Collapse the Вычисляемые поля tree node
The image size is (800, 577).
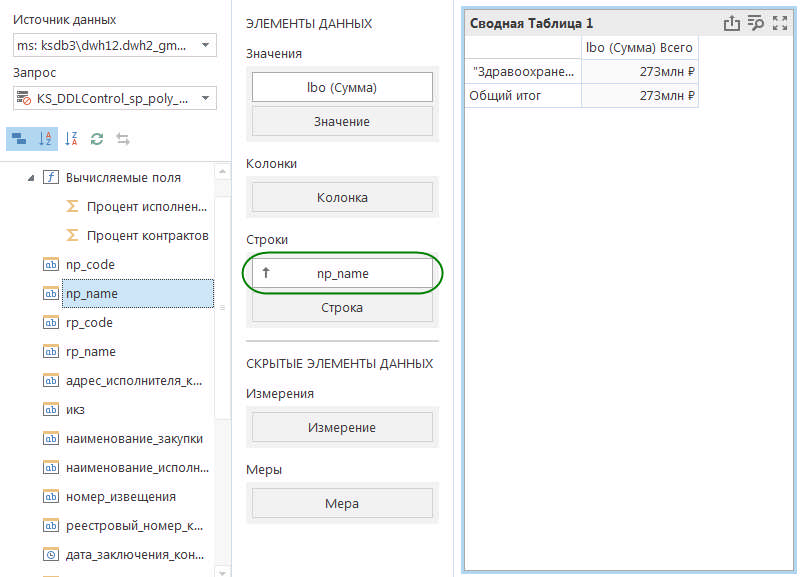tap(30, 177)
